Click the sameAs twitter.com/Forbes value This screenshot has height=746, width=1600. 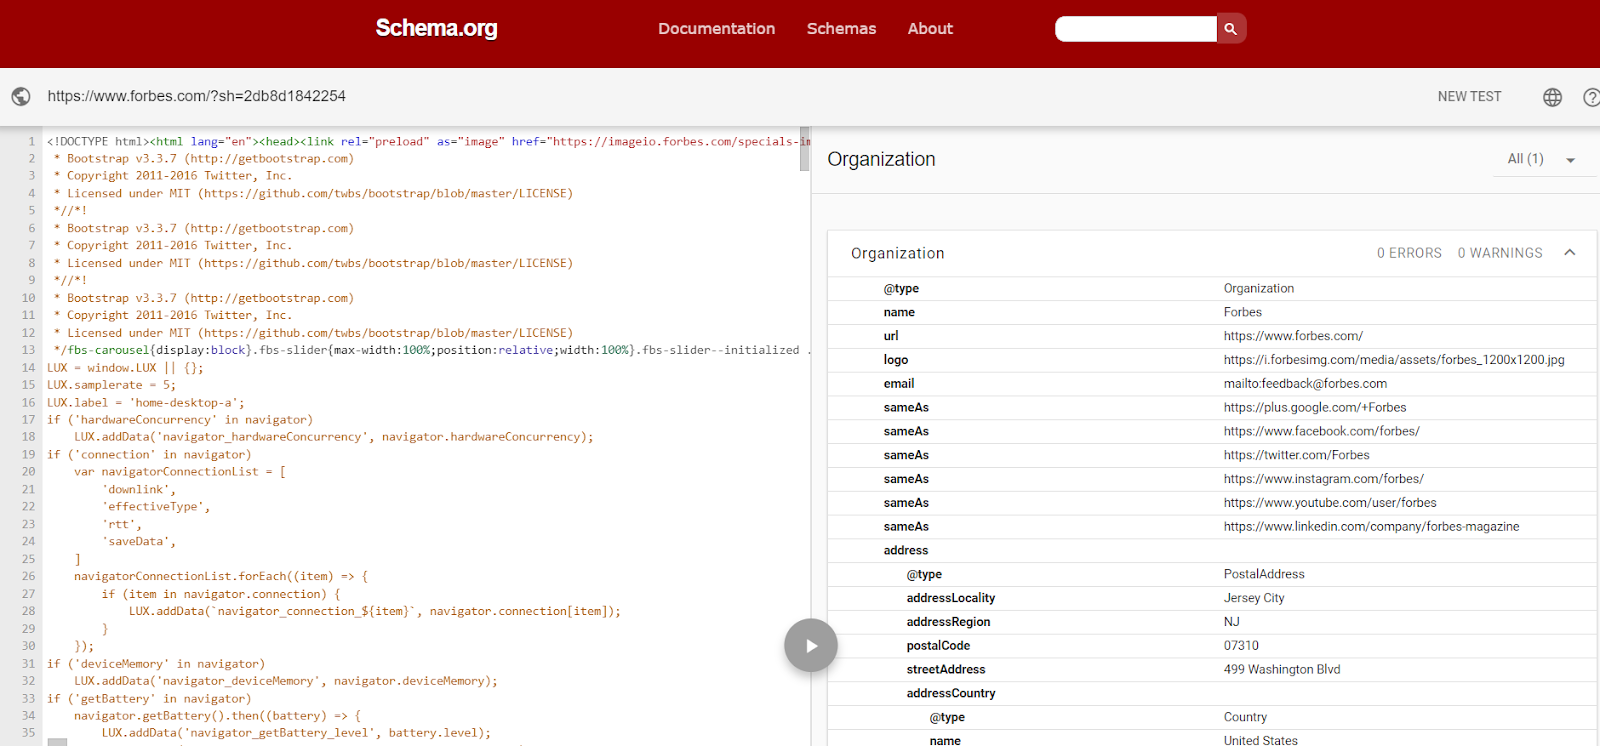coord(1296,455)
